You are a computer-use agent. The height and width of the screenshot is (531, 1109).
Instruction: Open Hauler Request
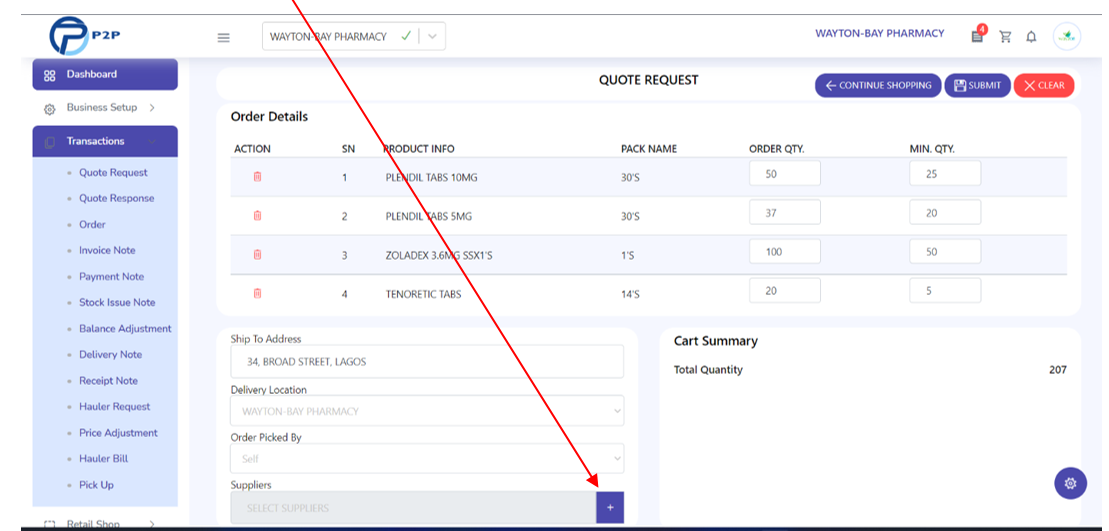(115, 407)
